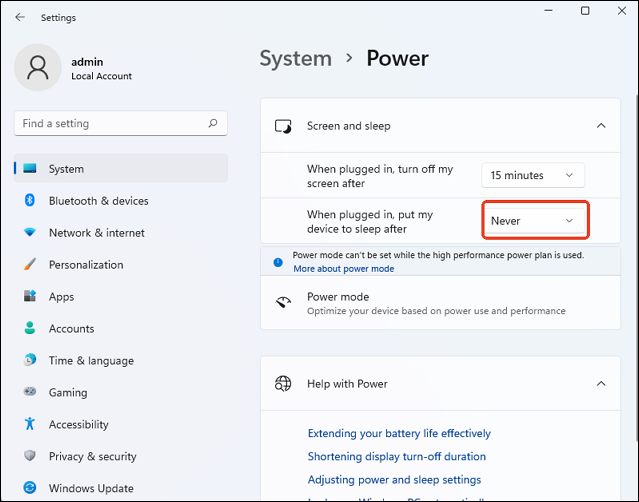This screenshot has height=502, width=639.
Task: Open the Apps settings category
Action: 61,297
